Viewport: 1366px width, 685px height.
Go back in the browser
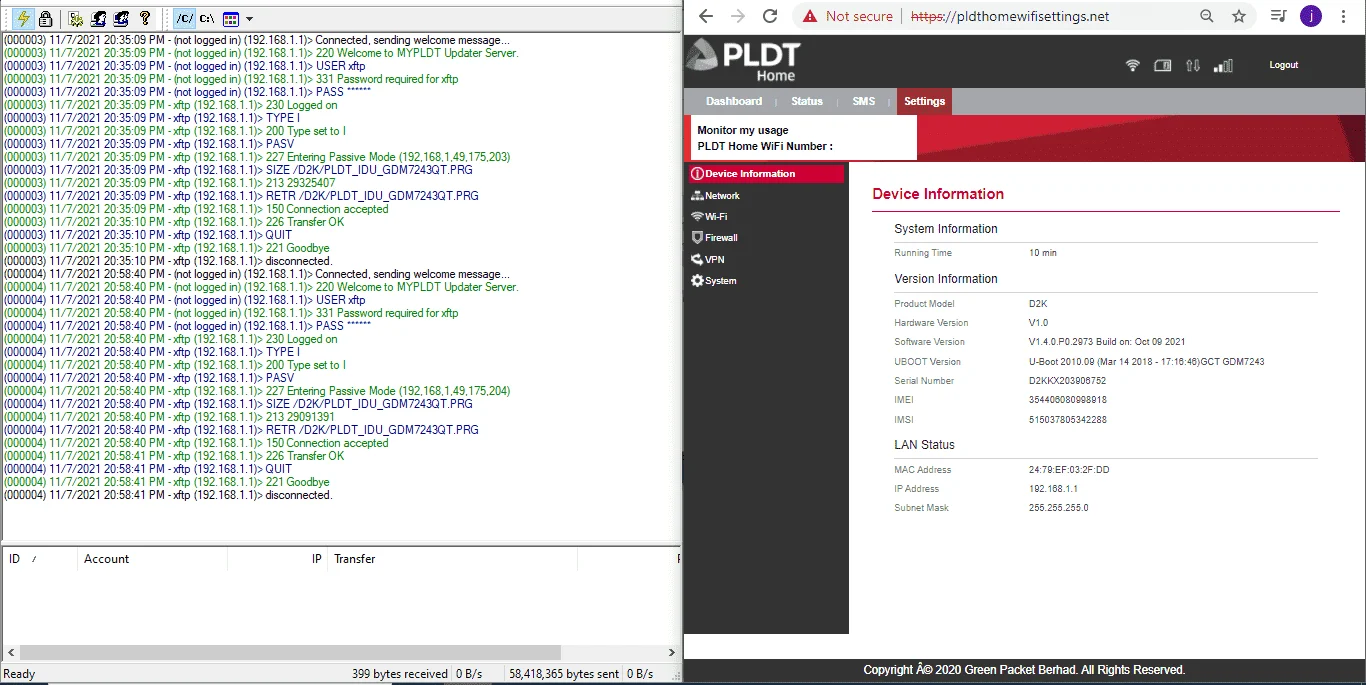(x=705, y=16)
